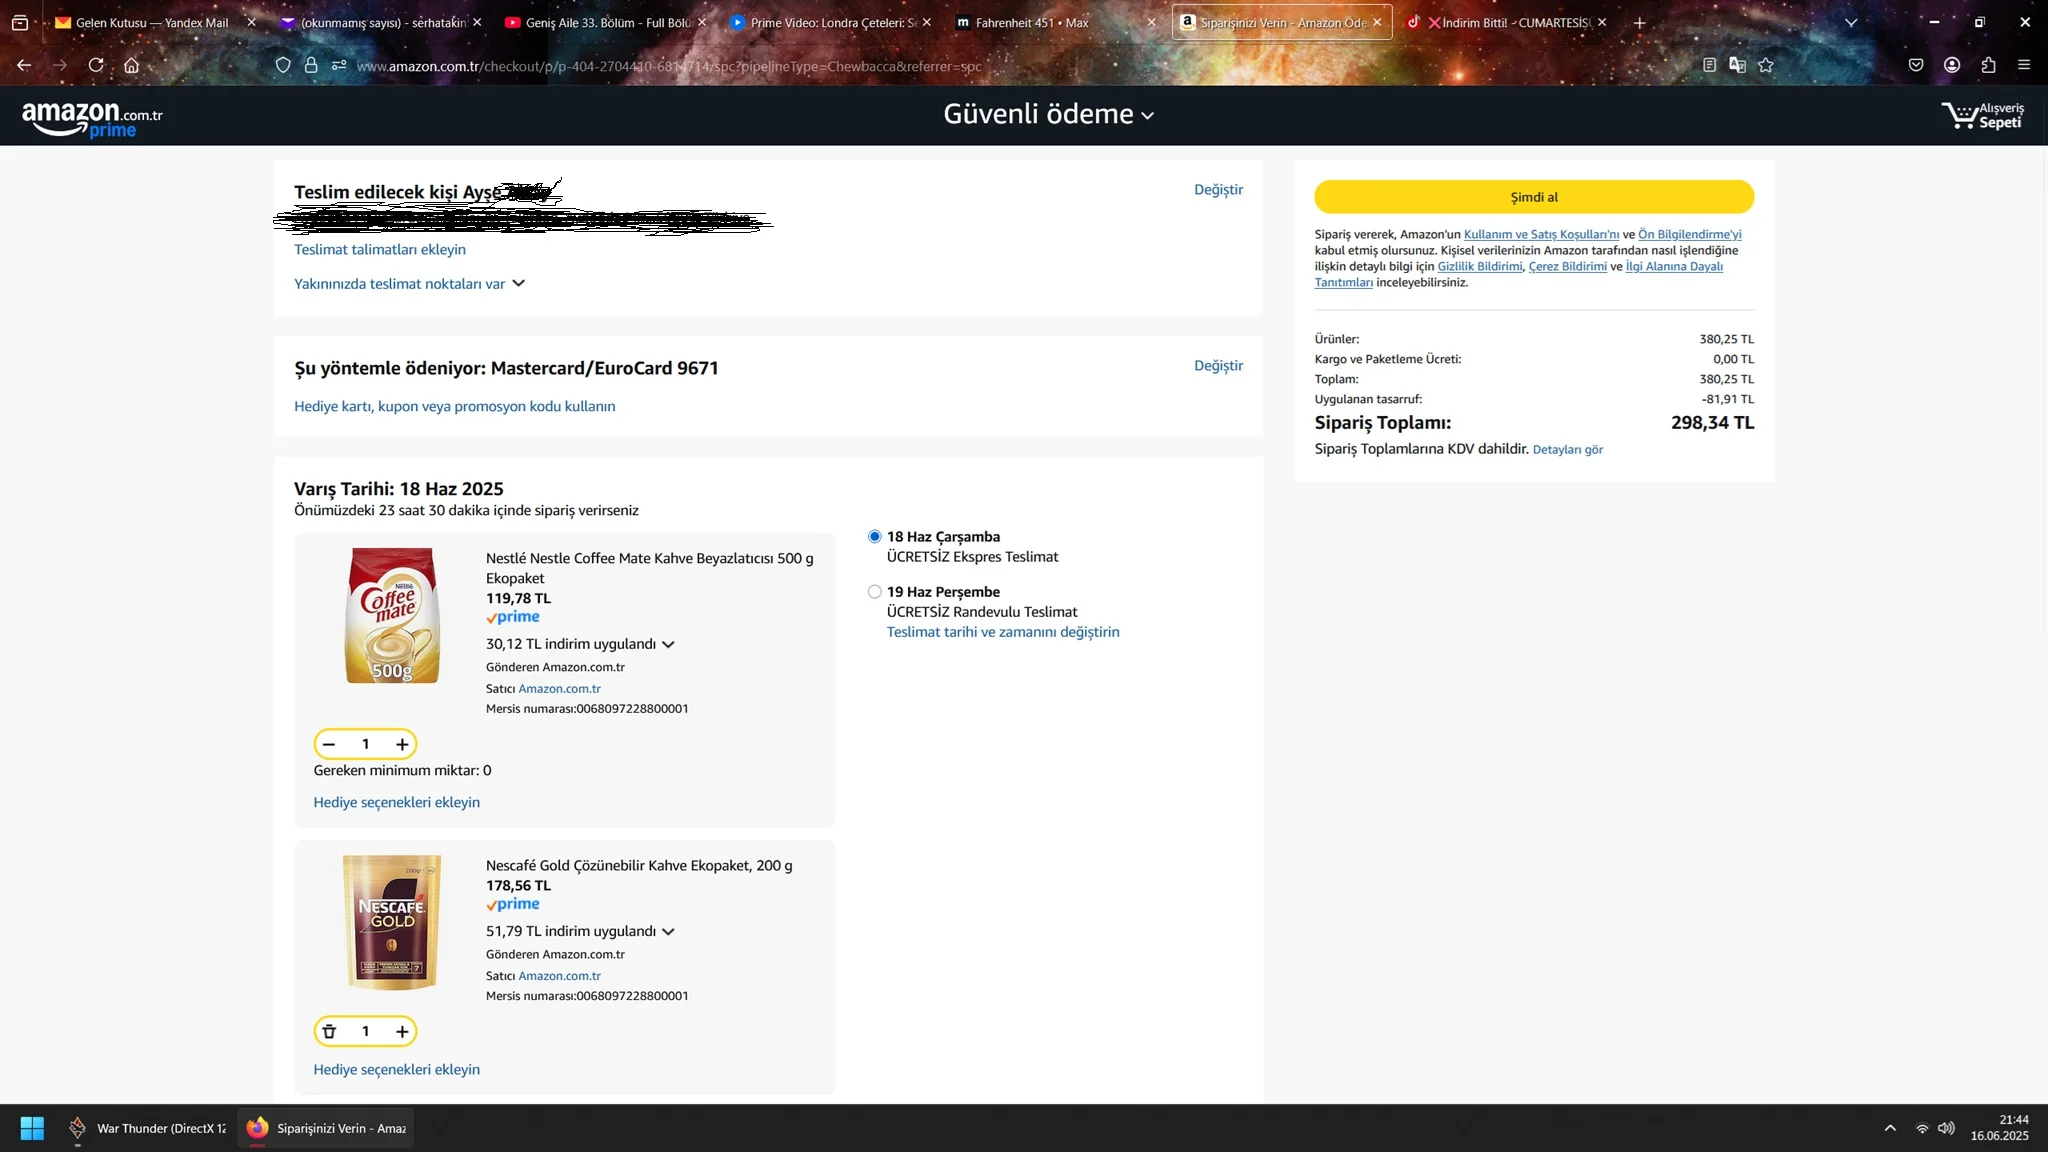Select the 18 Haz Çarşamba delivery option
2048x1152 pixels.
875,537
